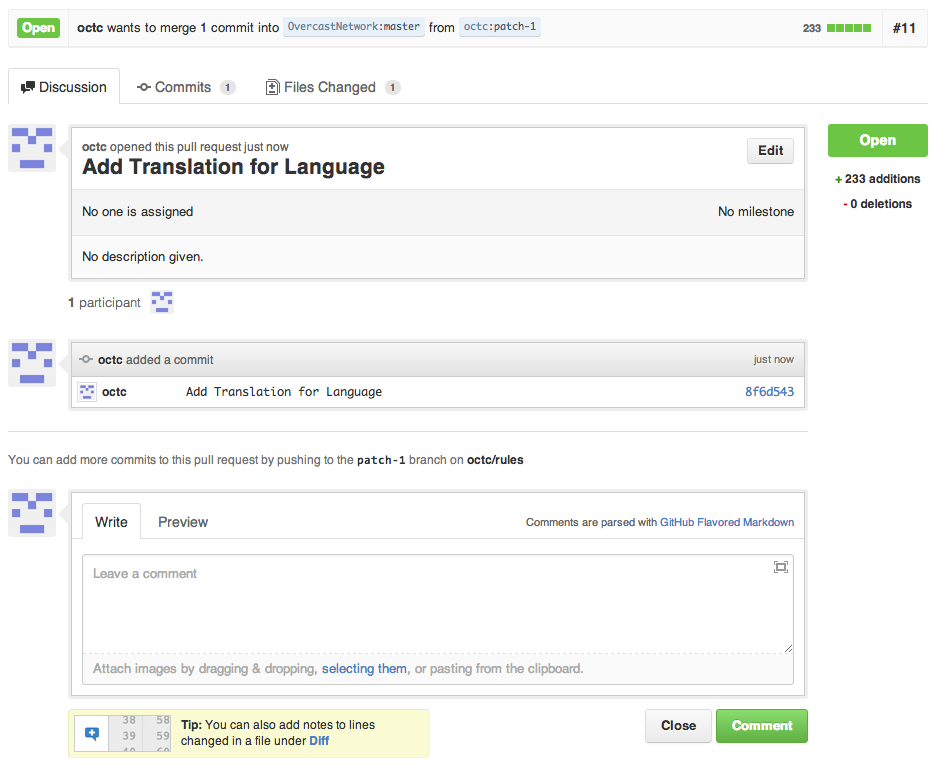Click the commit icon before 'octc added a commit'
Viewport: 936px width, 766px height.
(x=87, y=359)
